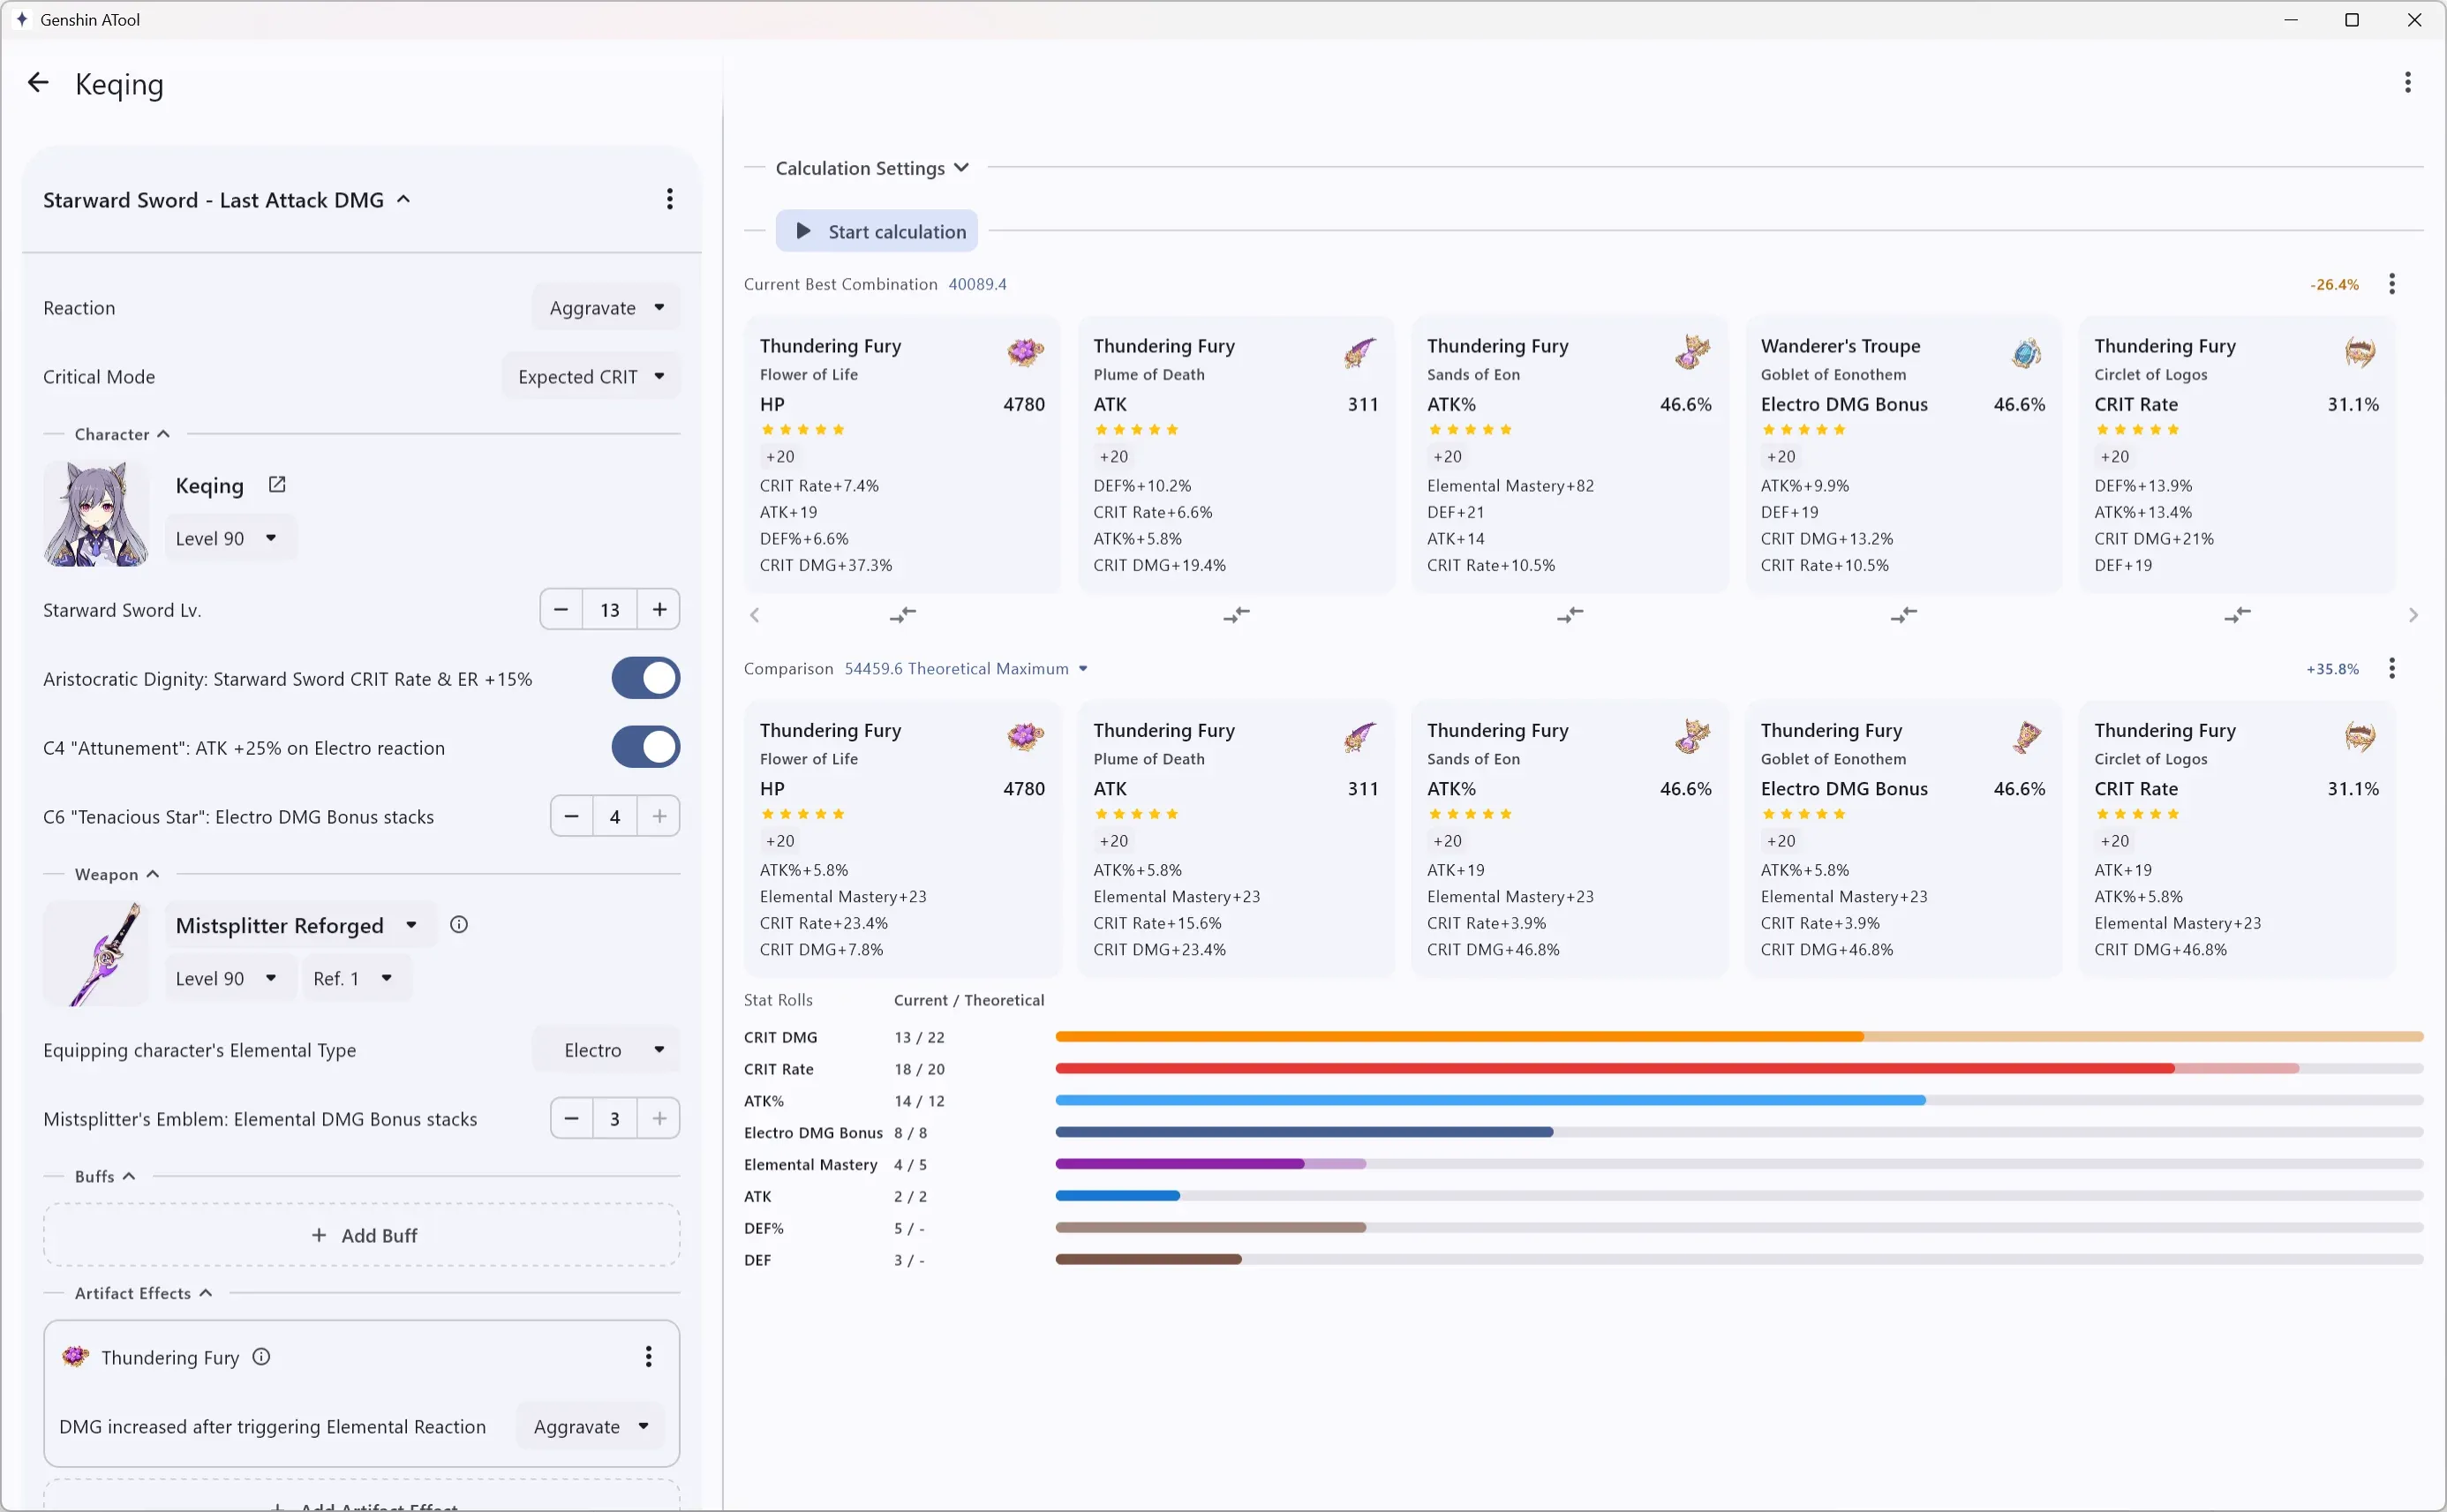
Task: Go to previous artifact combination arrow
Action: pos(755,615)
